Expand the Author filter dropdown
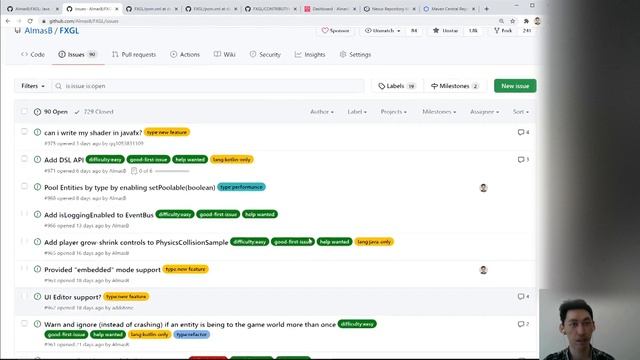Image resolution: width=640 pixels, height=360 pixels. pos(322,112)
